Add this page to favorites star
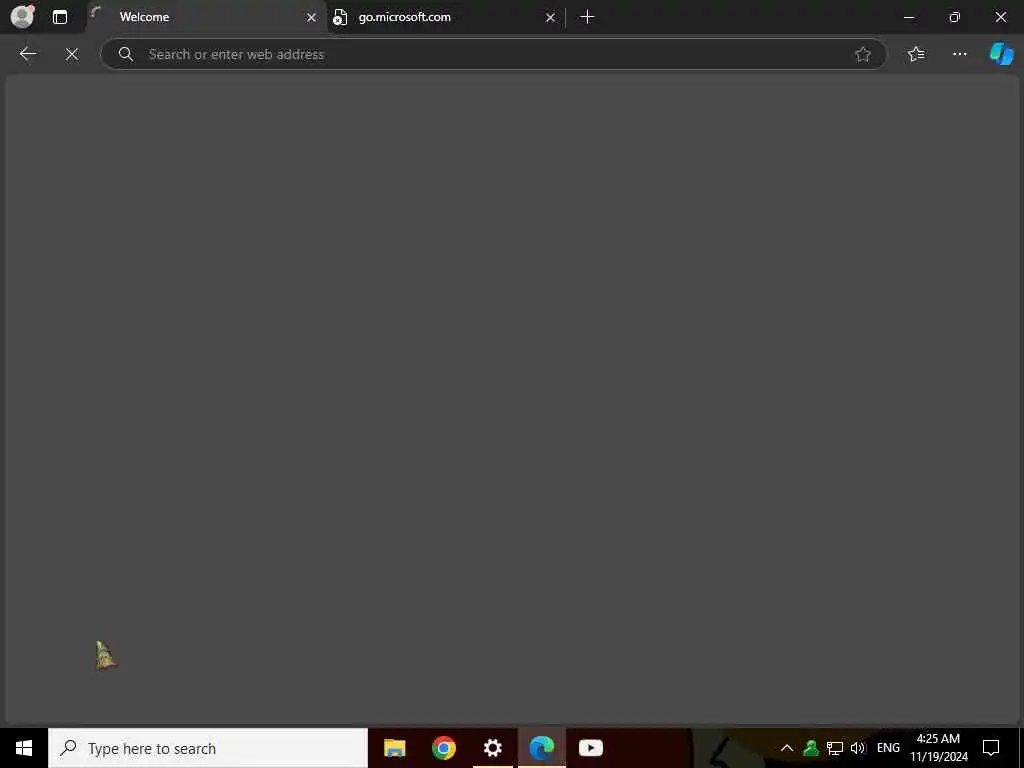Image resolution: width=1024 pixels, height=768 pixels. (863, 54)
